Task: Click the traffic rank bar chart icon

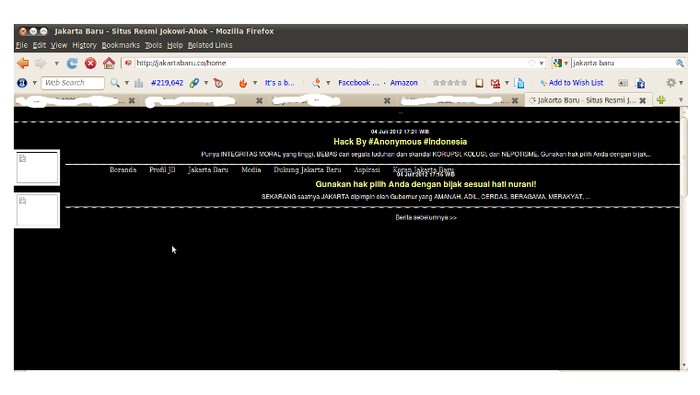Action: pos(139,83)
